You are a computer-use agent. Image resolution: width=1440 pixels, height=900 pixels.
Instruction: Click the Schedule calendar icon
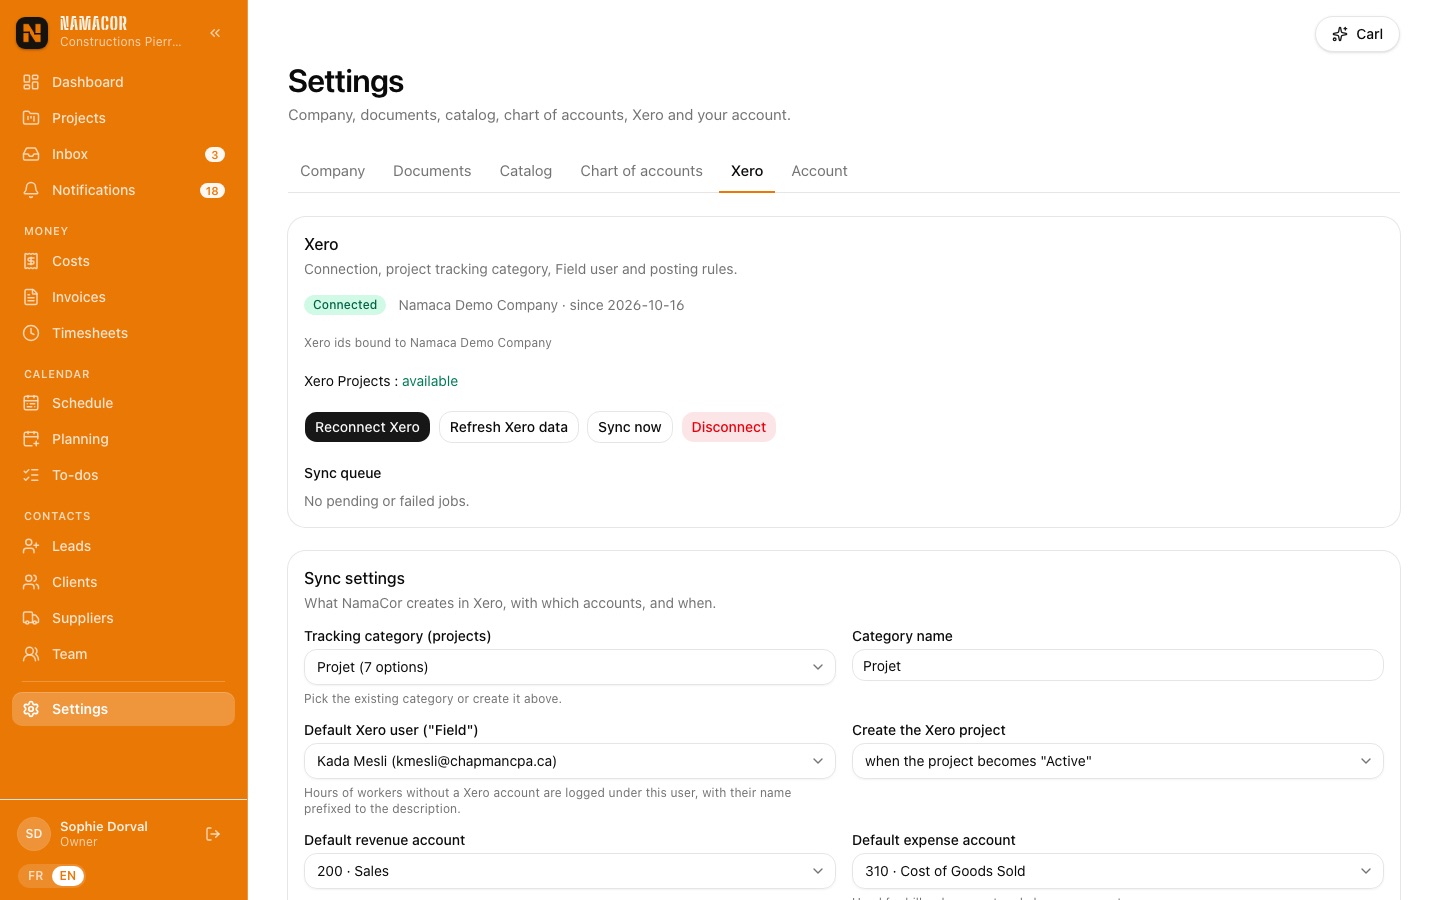[x=31, y=403]
